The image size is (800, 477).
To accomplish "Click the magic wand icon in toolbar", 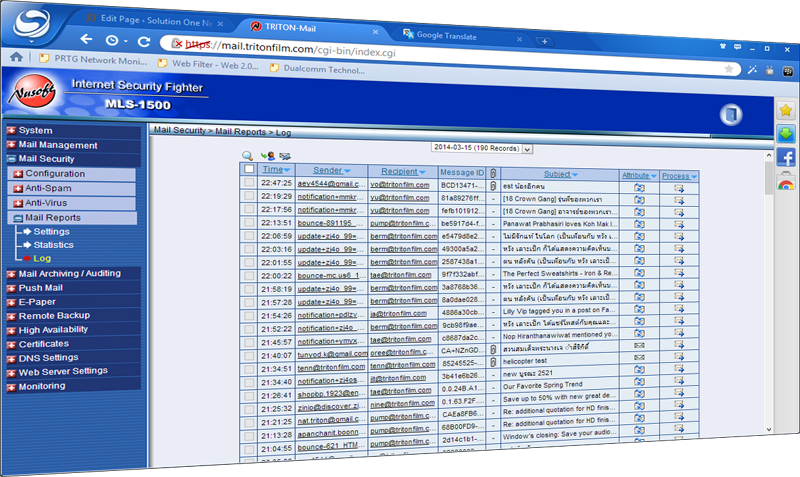I will point(752,70).
